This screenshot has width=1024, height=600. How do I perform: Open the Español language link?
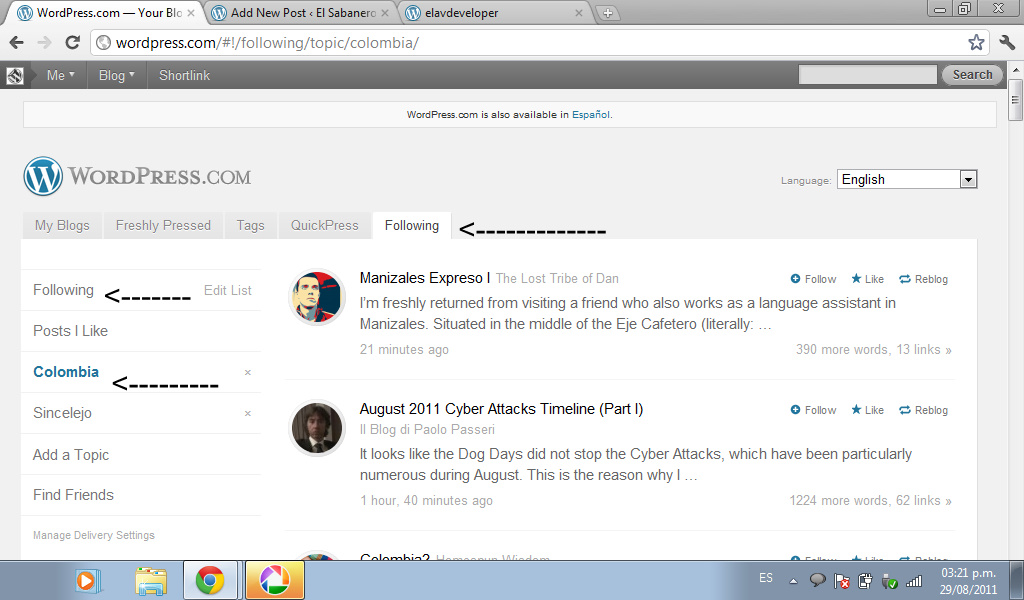pos(590,115)
